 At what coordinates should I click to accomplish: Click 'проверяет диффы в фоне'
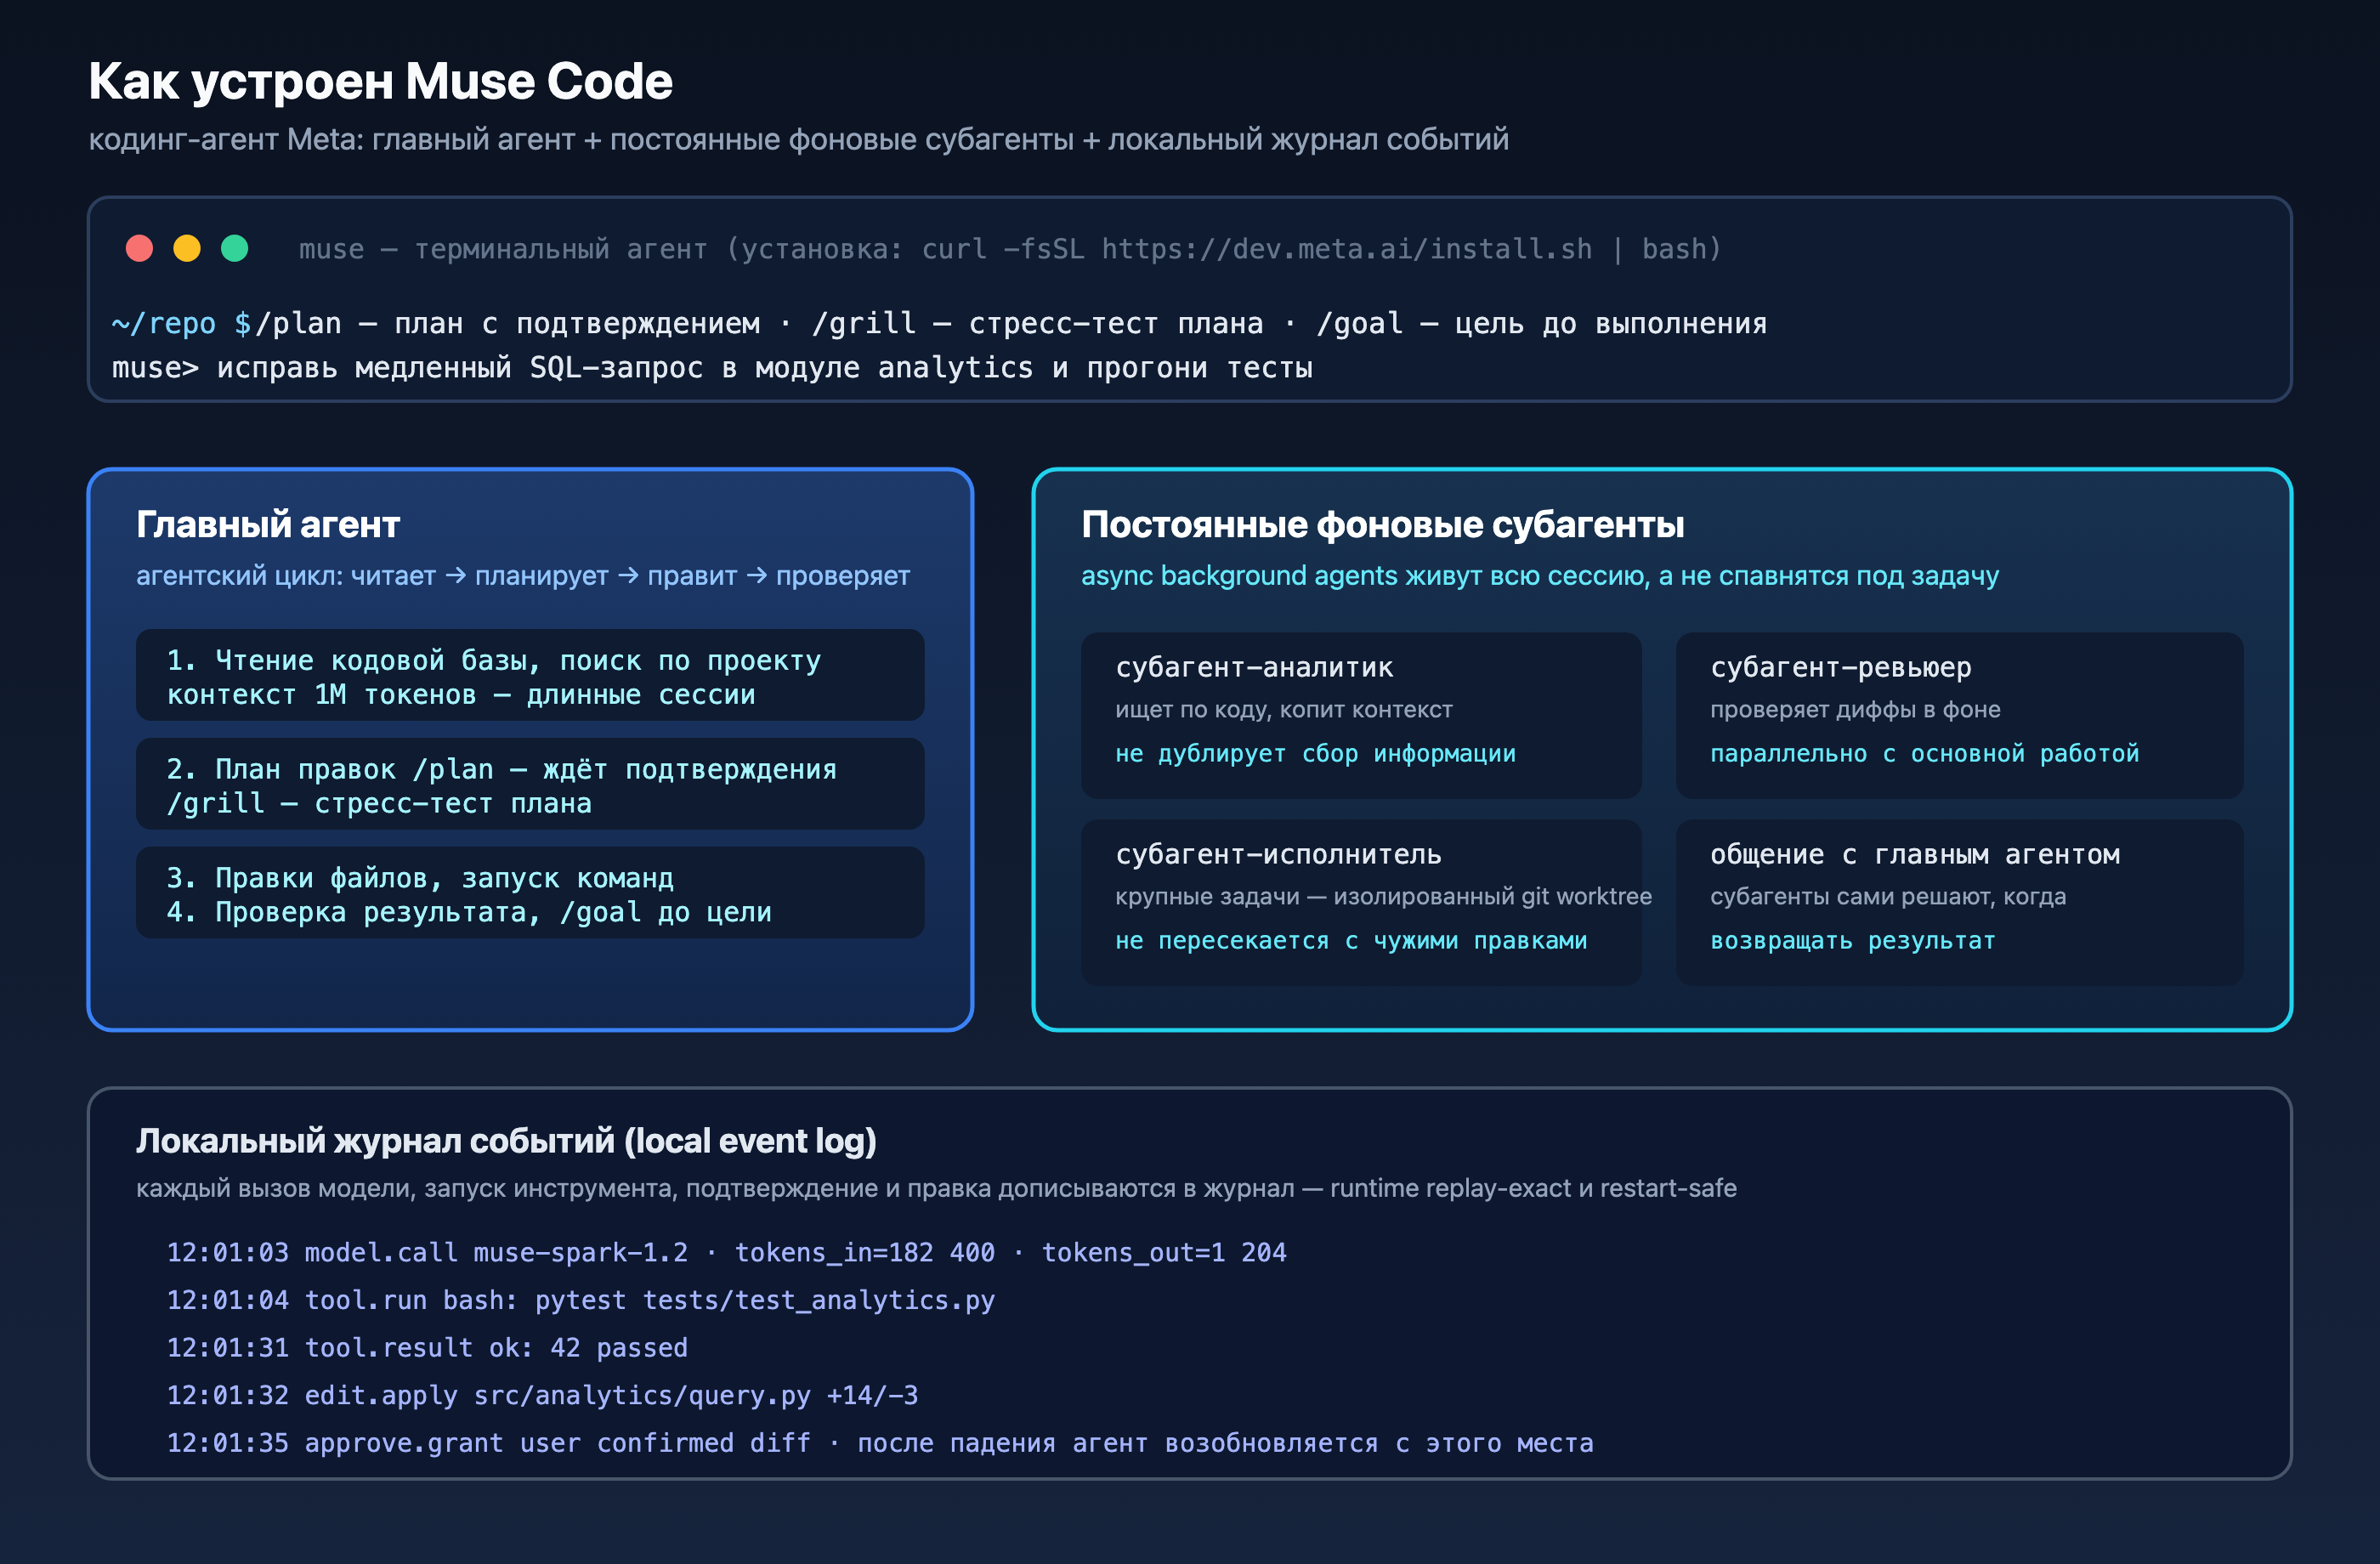pyautogui.click(x=1855, y=710)
